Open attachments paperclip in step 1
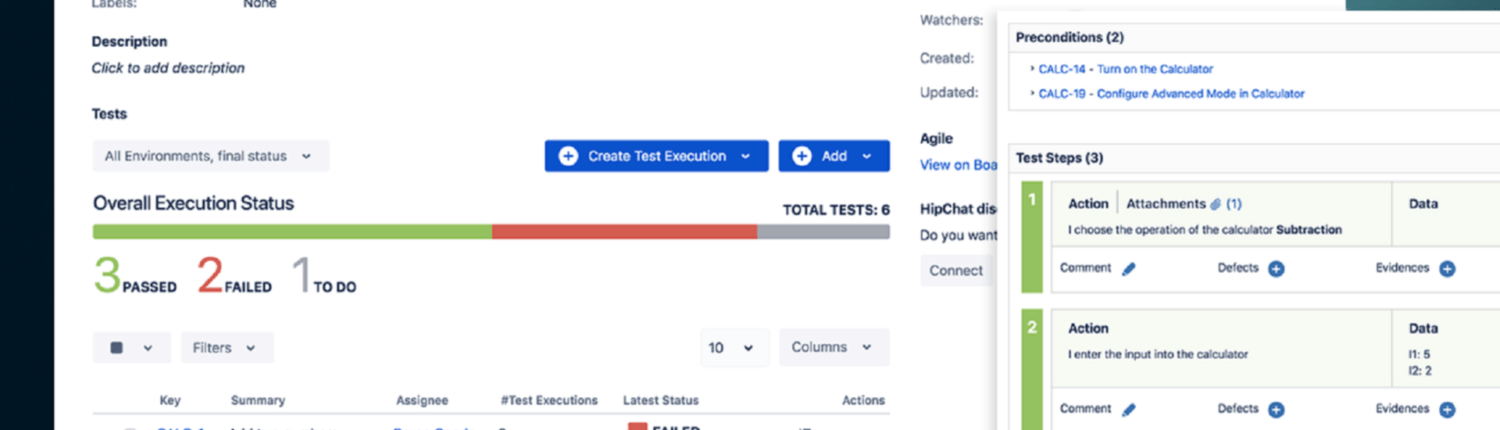Screen dimensions: 1500x430 coord(1216,204)
